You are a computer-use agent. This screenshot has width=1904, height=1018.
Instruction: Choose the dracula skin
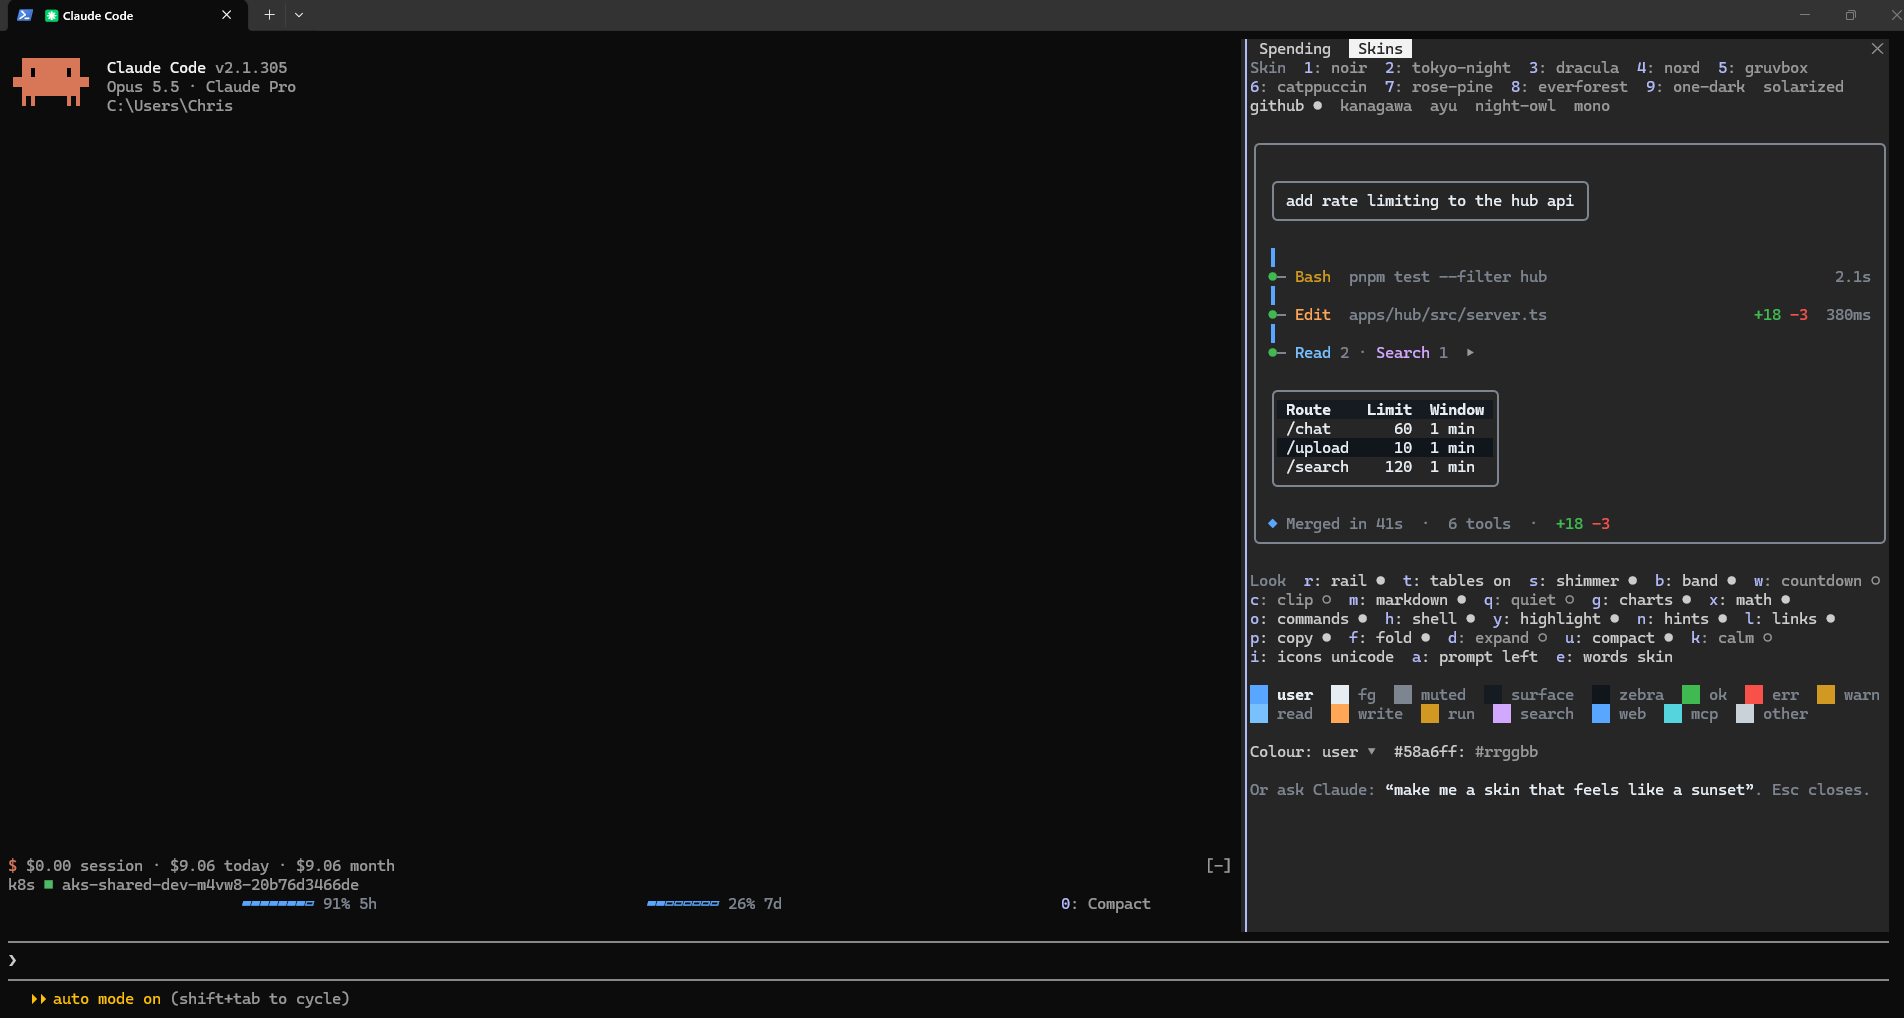(x=1574, y=67)
